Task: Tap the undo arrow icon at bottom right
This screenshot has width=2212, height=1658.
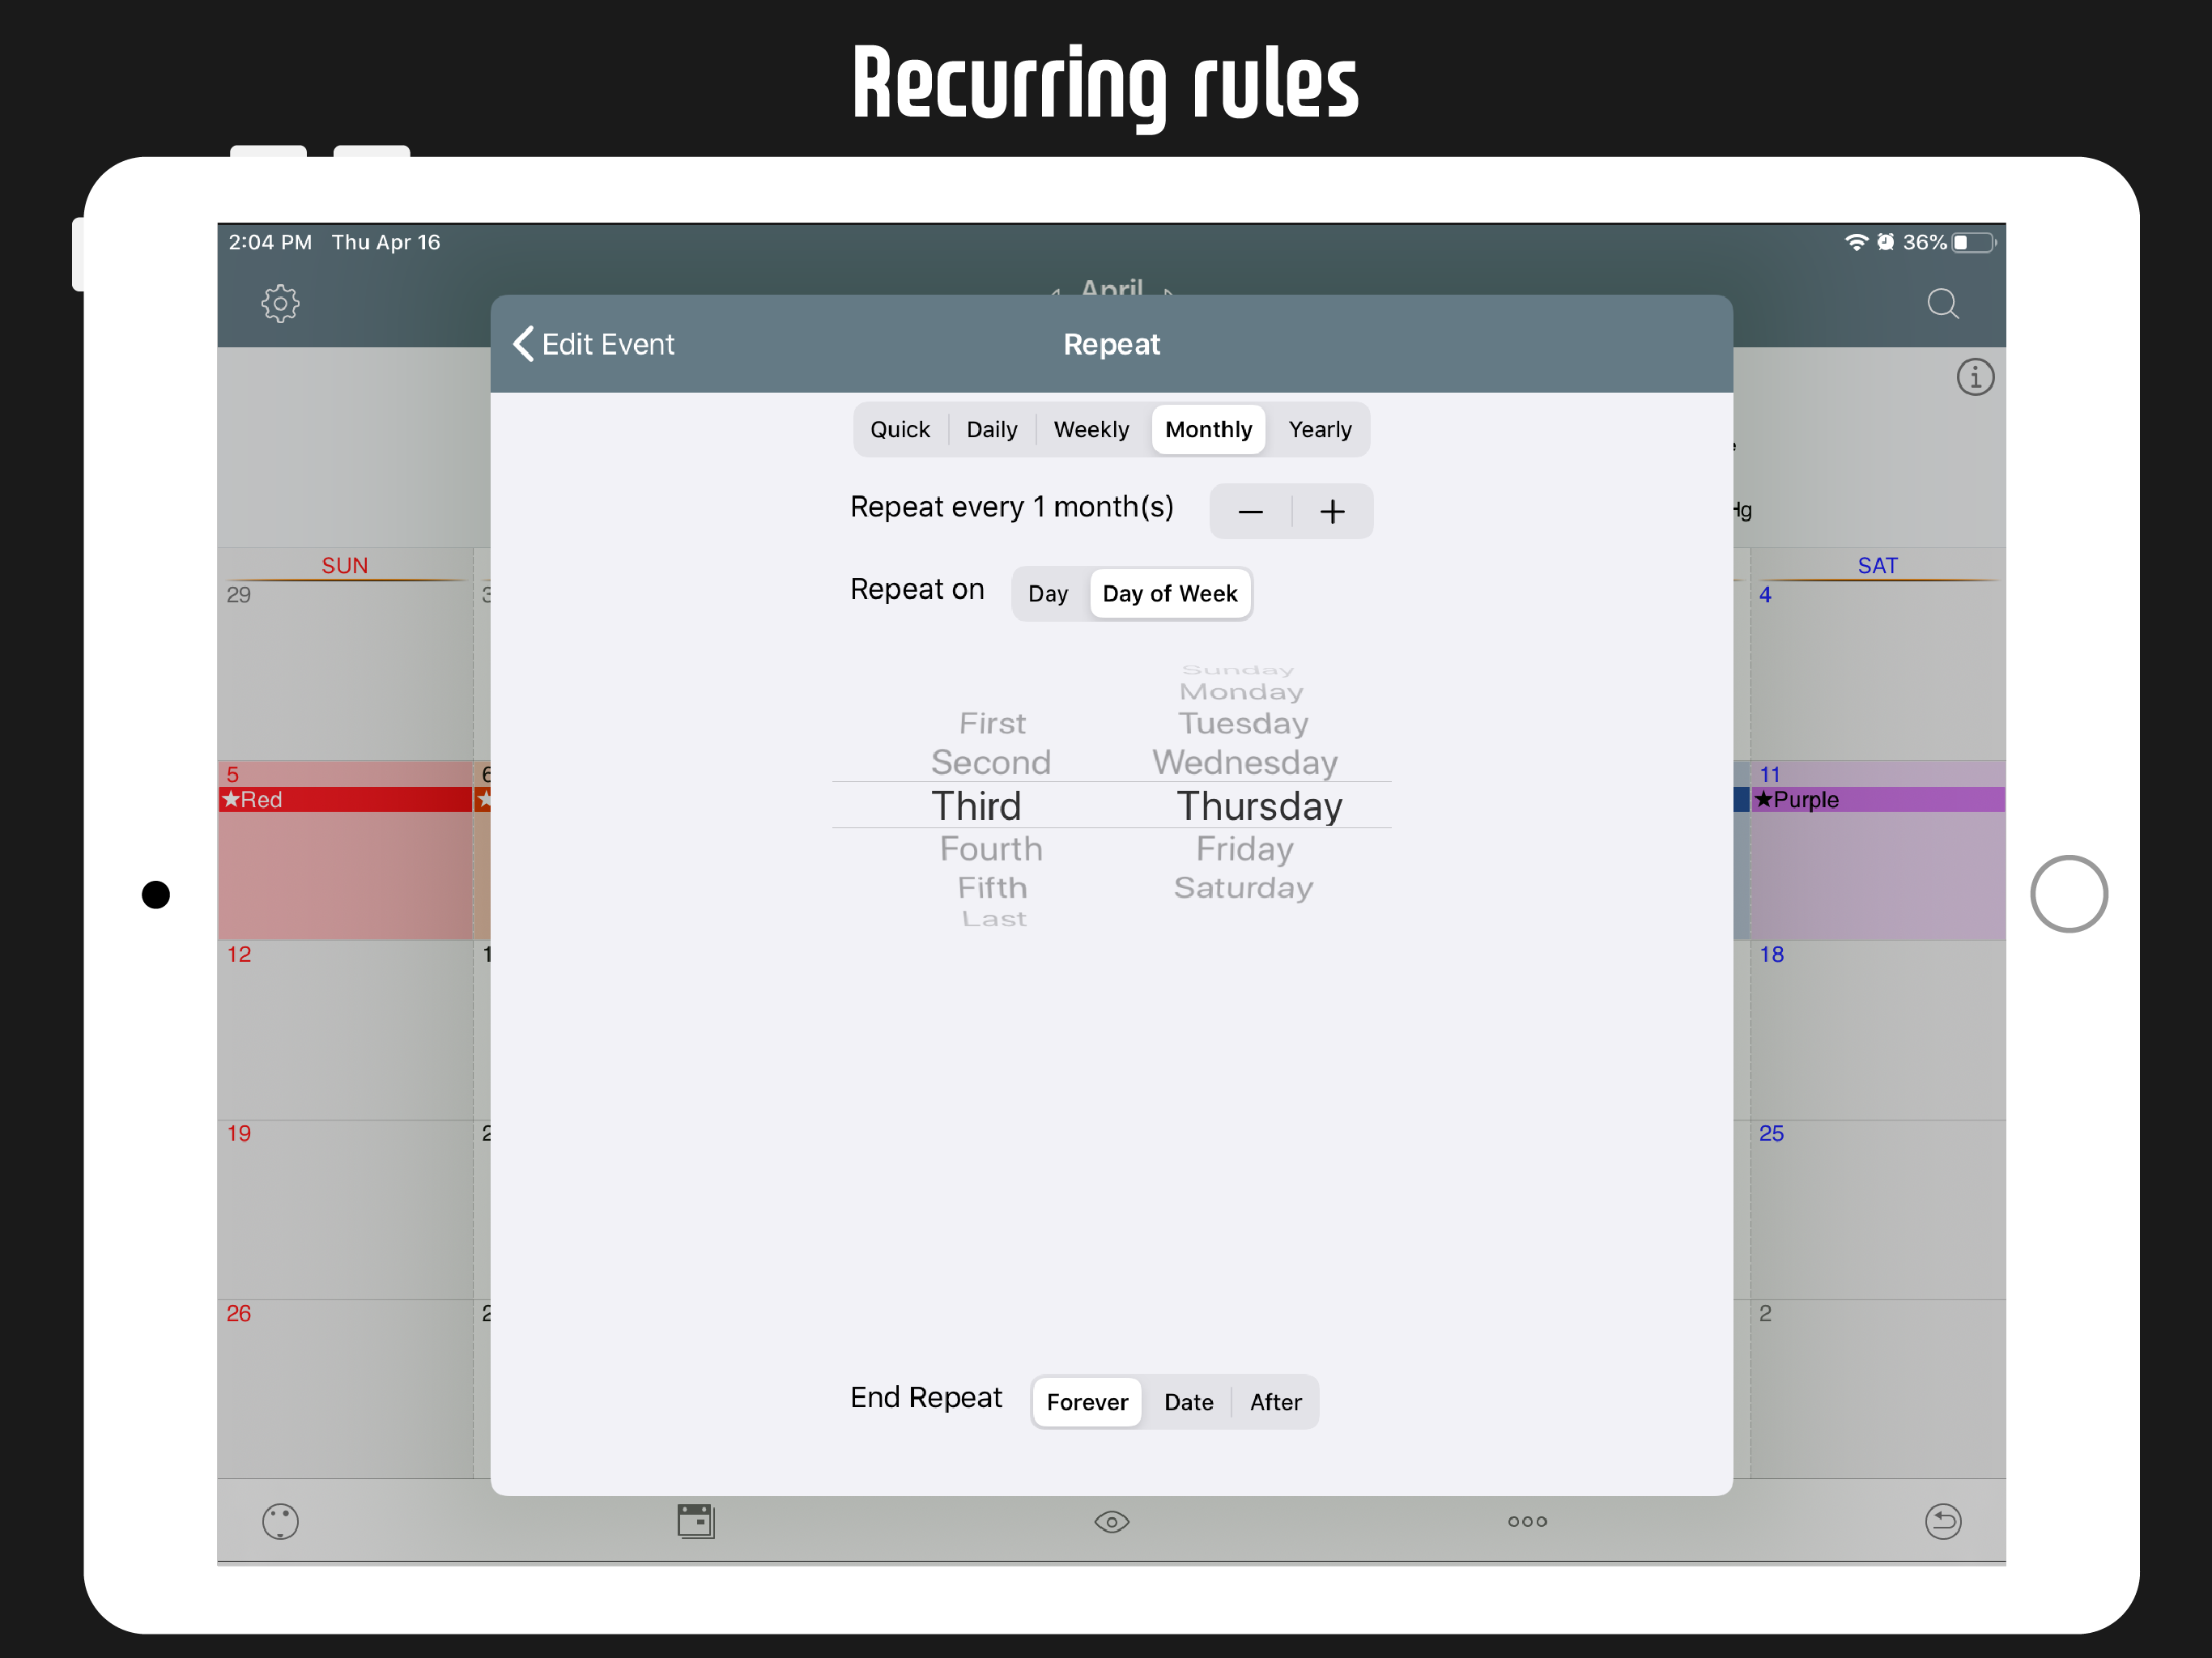Action: tap(1942, 1521)
